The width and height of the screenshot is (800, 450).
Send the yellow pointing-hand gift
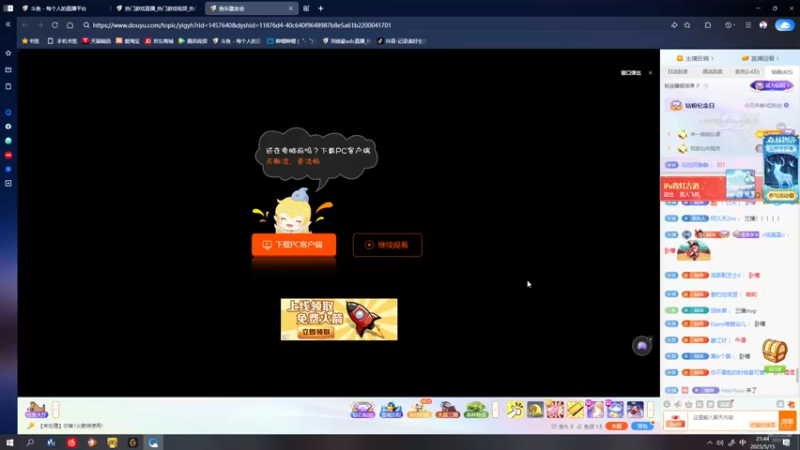515,409
